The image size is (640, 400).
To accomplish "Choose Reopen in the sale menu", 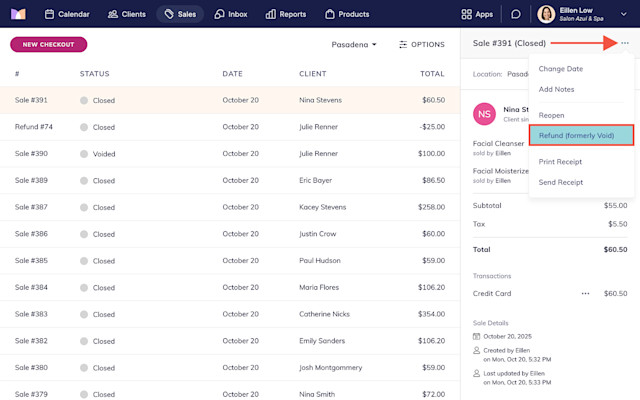I will 551,115.
